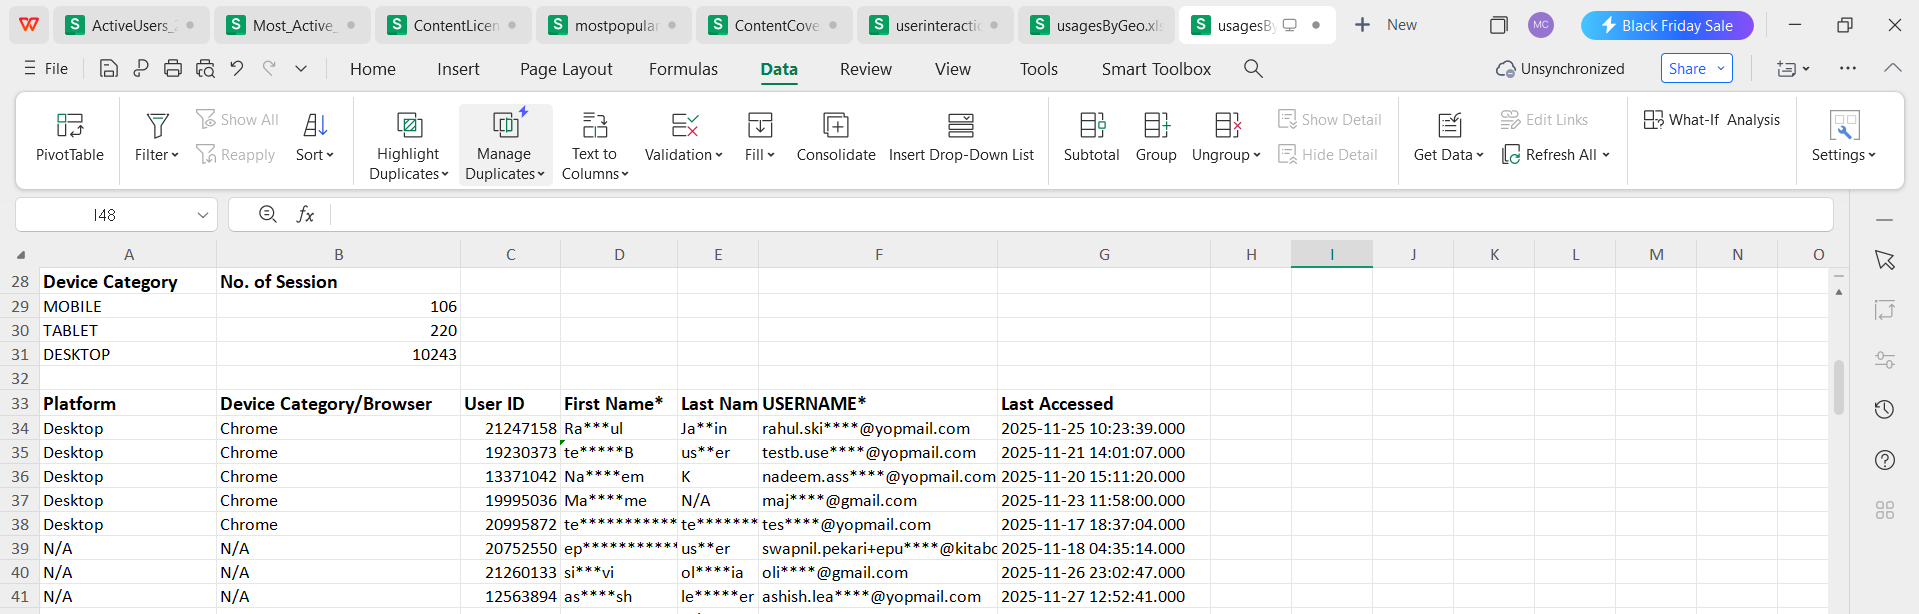The width and height of the screenshot is (1919, 614).
Task: Click the Print icon in the quick toolbar
Action: [x=173, y=68]
